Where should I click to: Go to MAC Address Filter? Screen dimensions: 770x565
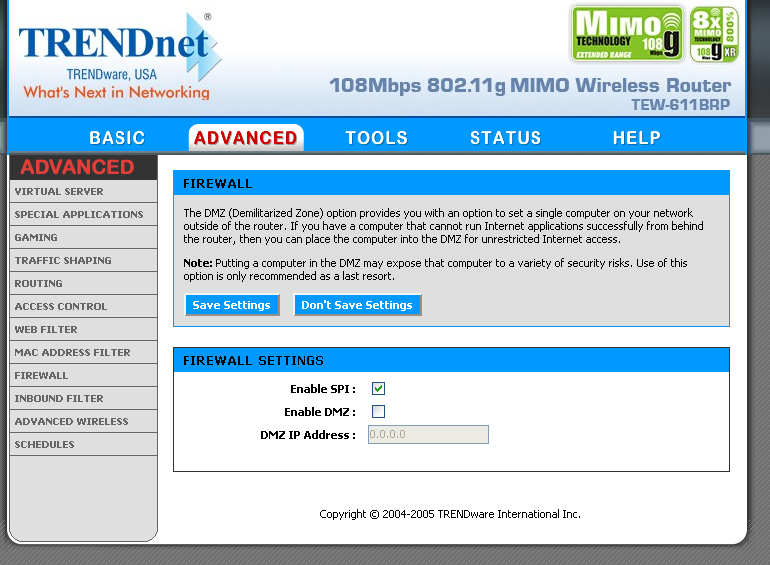[x=83, y=353]
